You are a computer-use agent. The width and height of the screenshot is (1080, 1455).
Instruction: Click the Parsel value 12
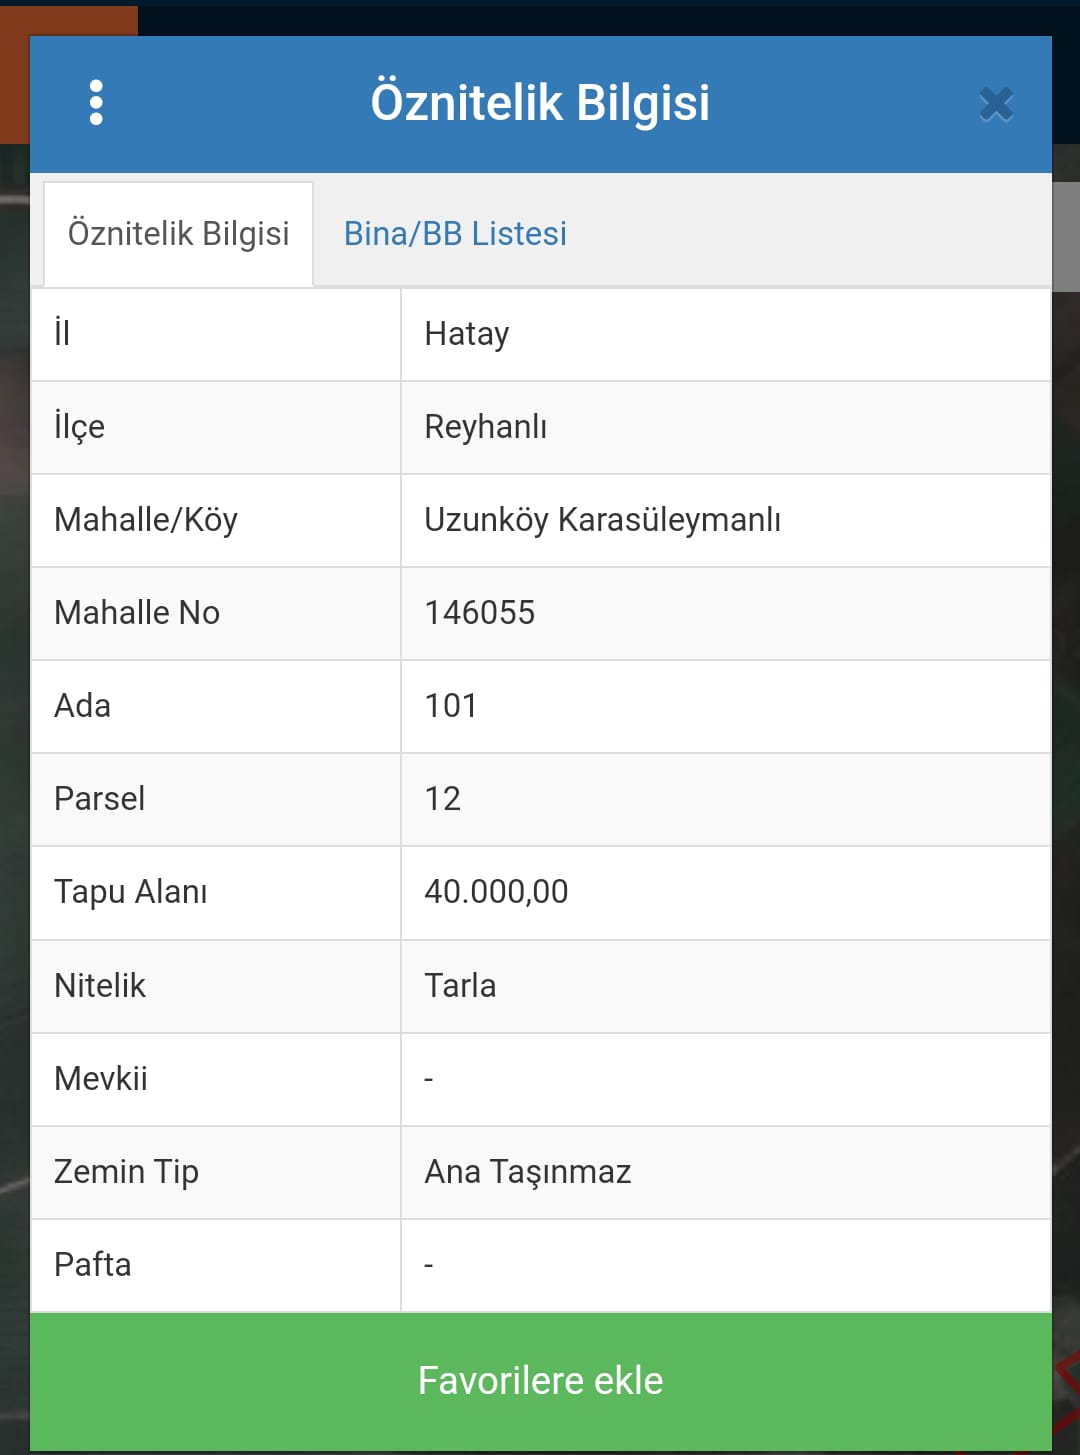443,799
